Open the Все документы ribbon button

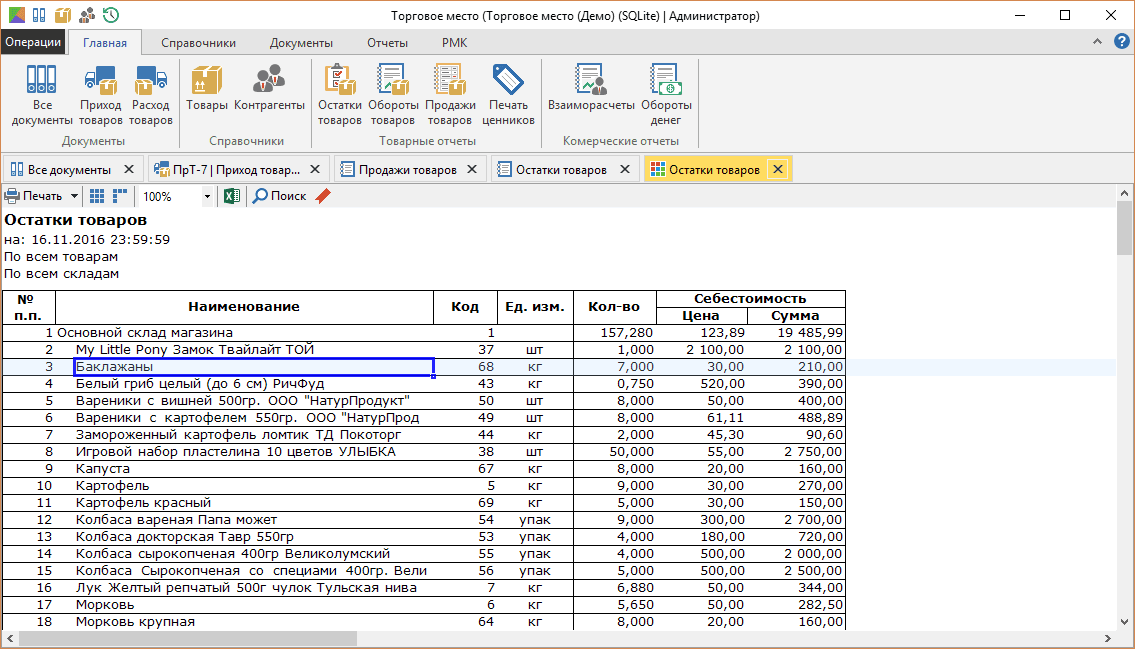pos(42,95)
